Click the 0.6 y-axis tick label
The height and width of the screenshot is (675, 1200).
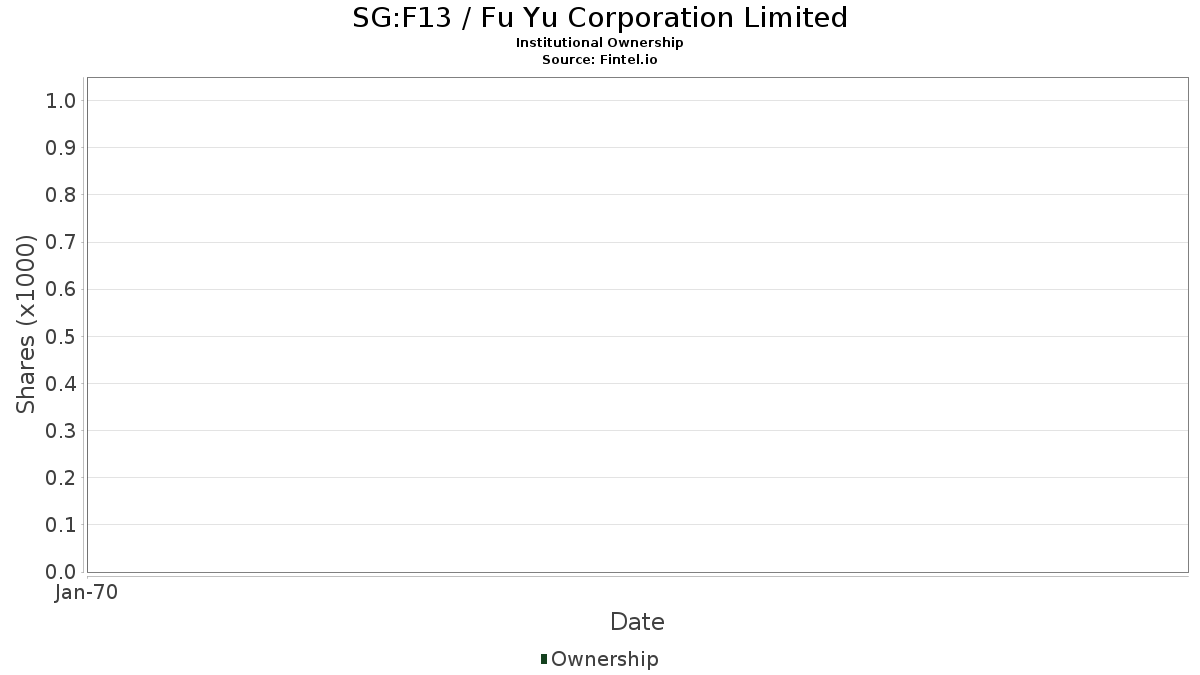(61, 289)
